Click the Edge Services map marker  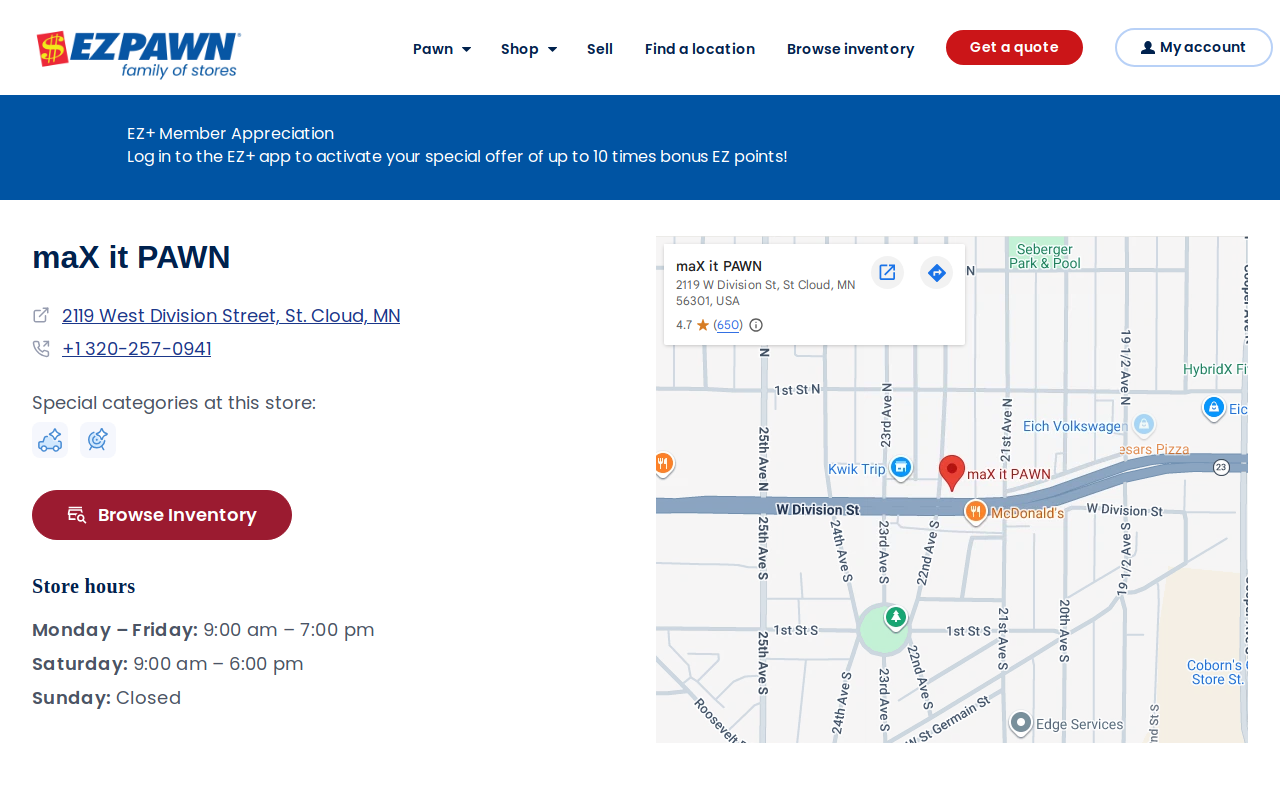[1021, 723]
